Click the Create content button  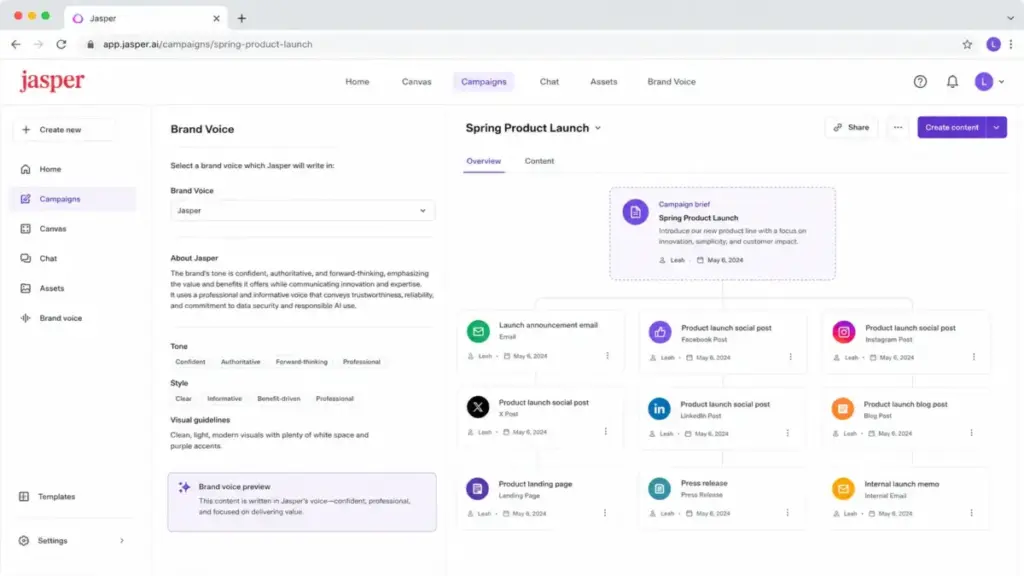tap(952, 127)
